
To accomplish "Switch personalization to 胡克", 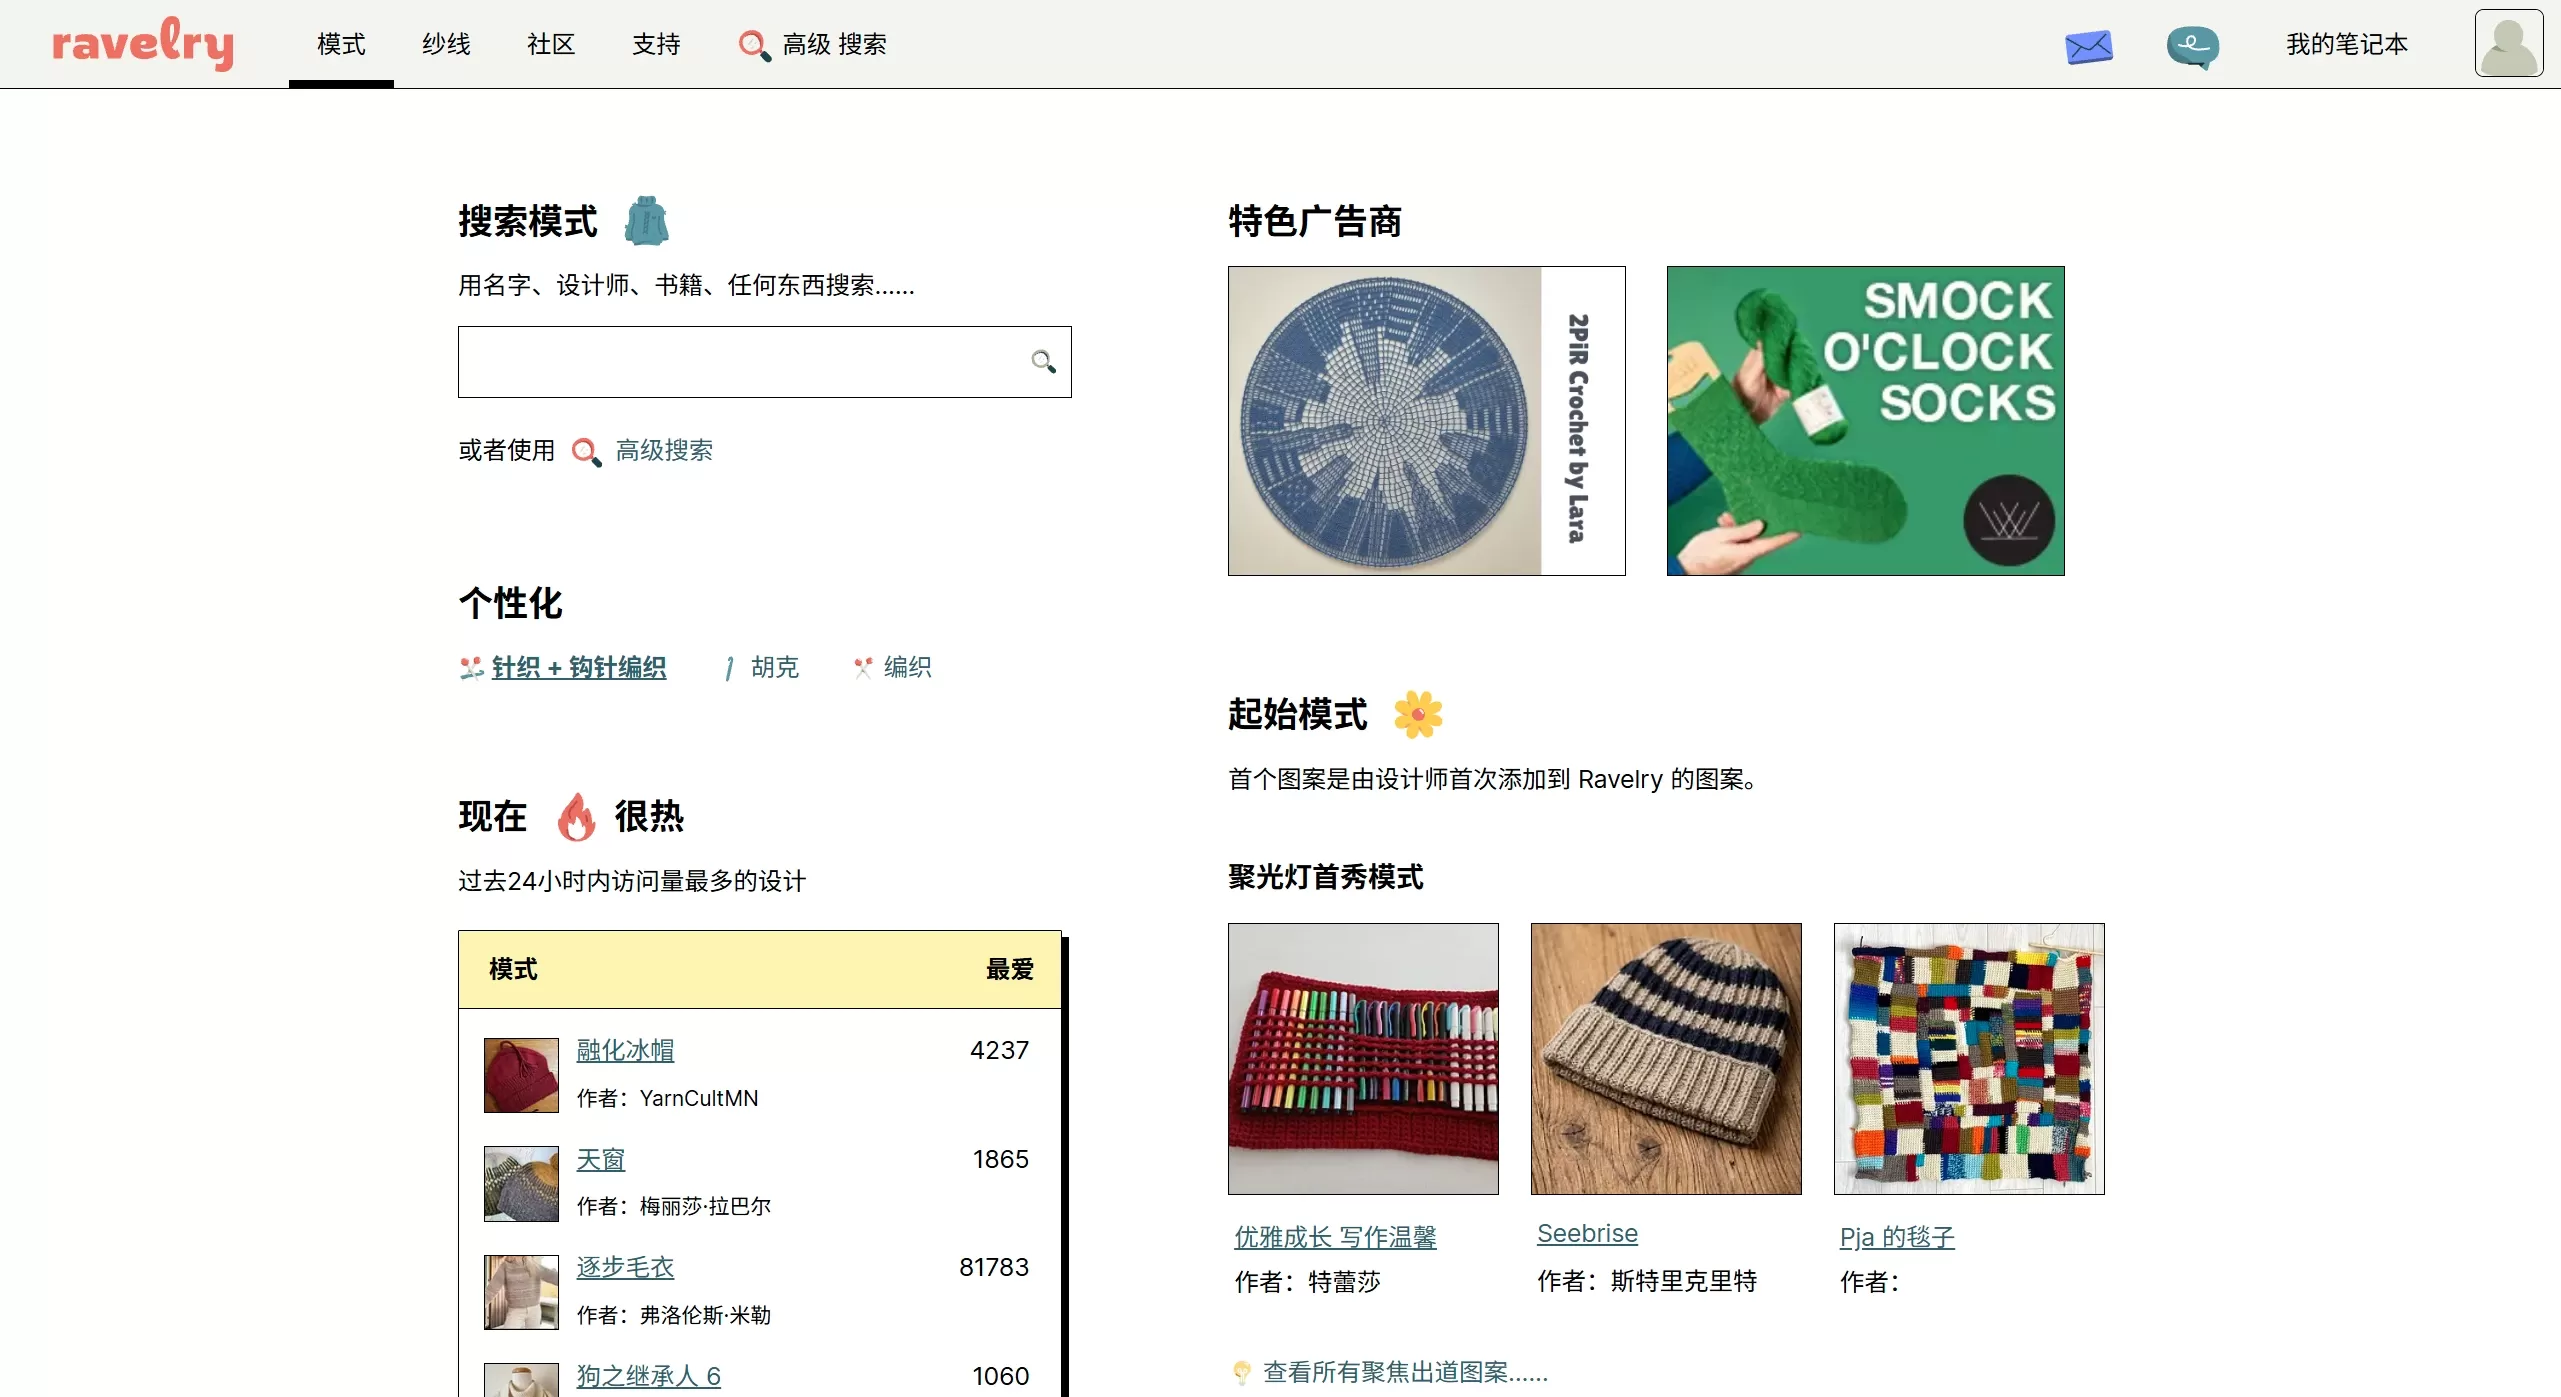I will (x=774, y=667).
